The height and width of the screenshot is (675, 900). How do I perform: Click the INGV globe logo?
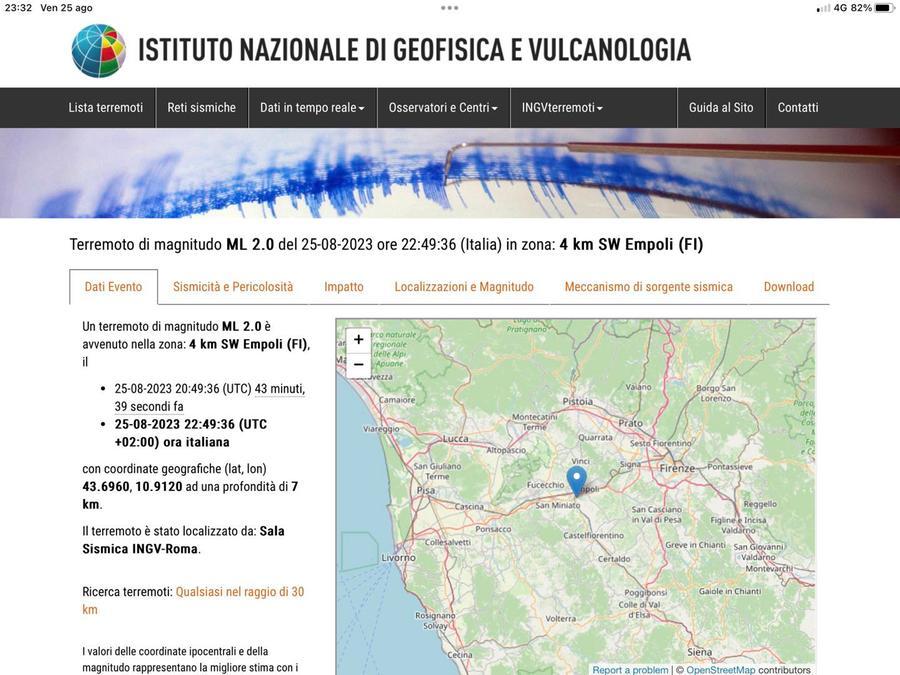pos(99,51)
